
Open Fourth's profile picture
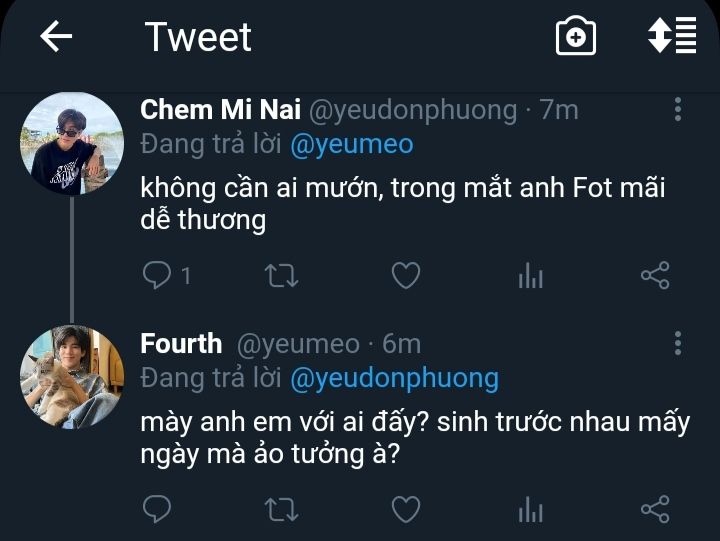pos(72,377)
